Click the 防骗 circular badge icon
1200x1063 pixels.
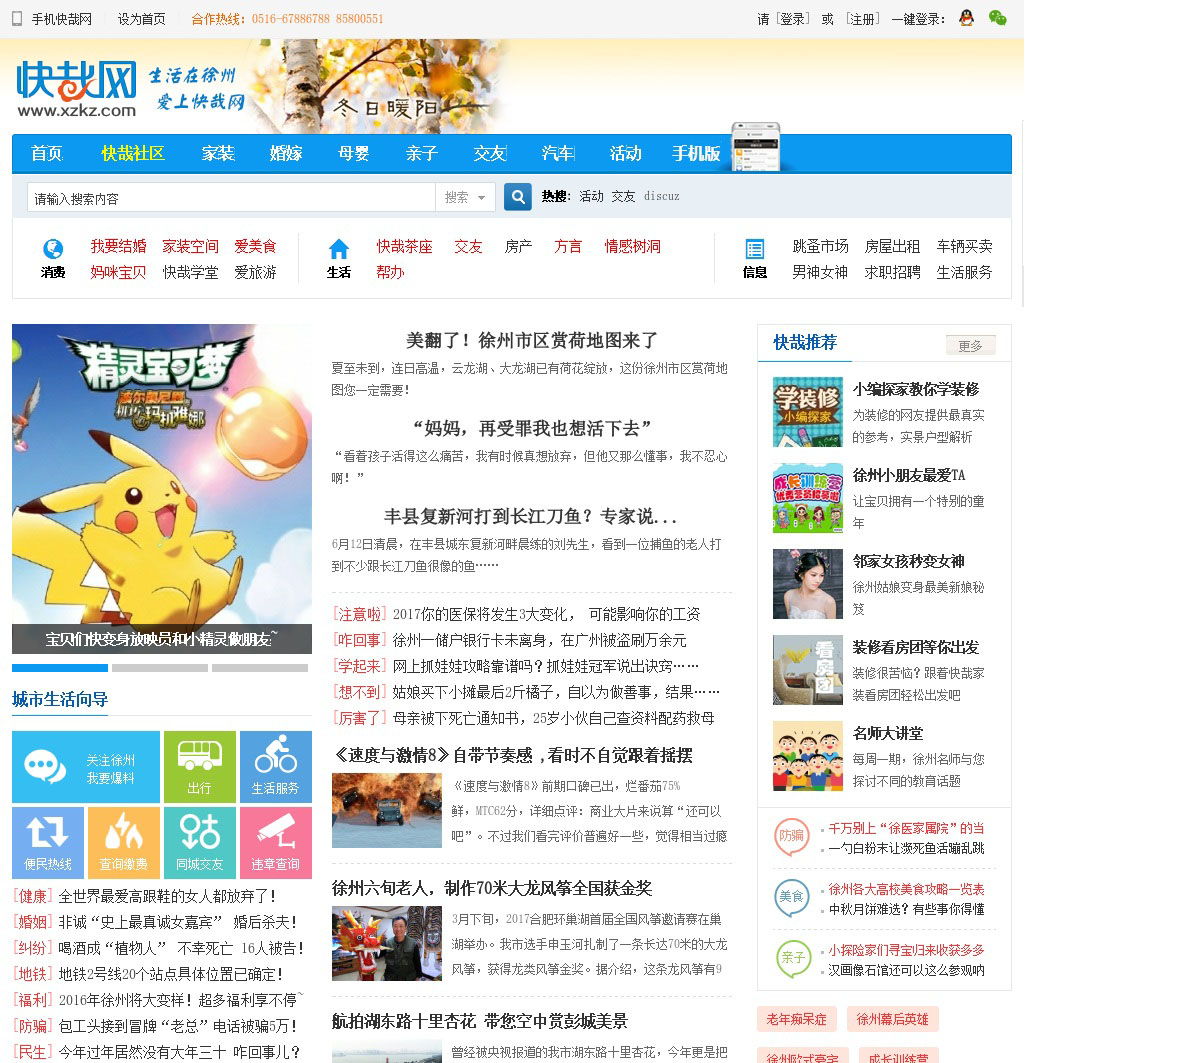pos(792,837)
